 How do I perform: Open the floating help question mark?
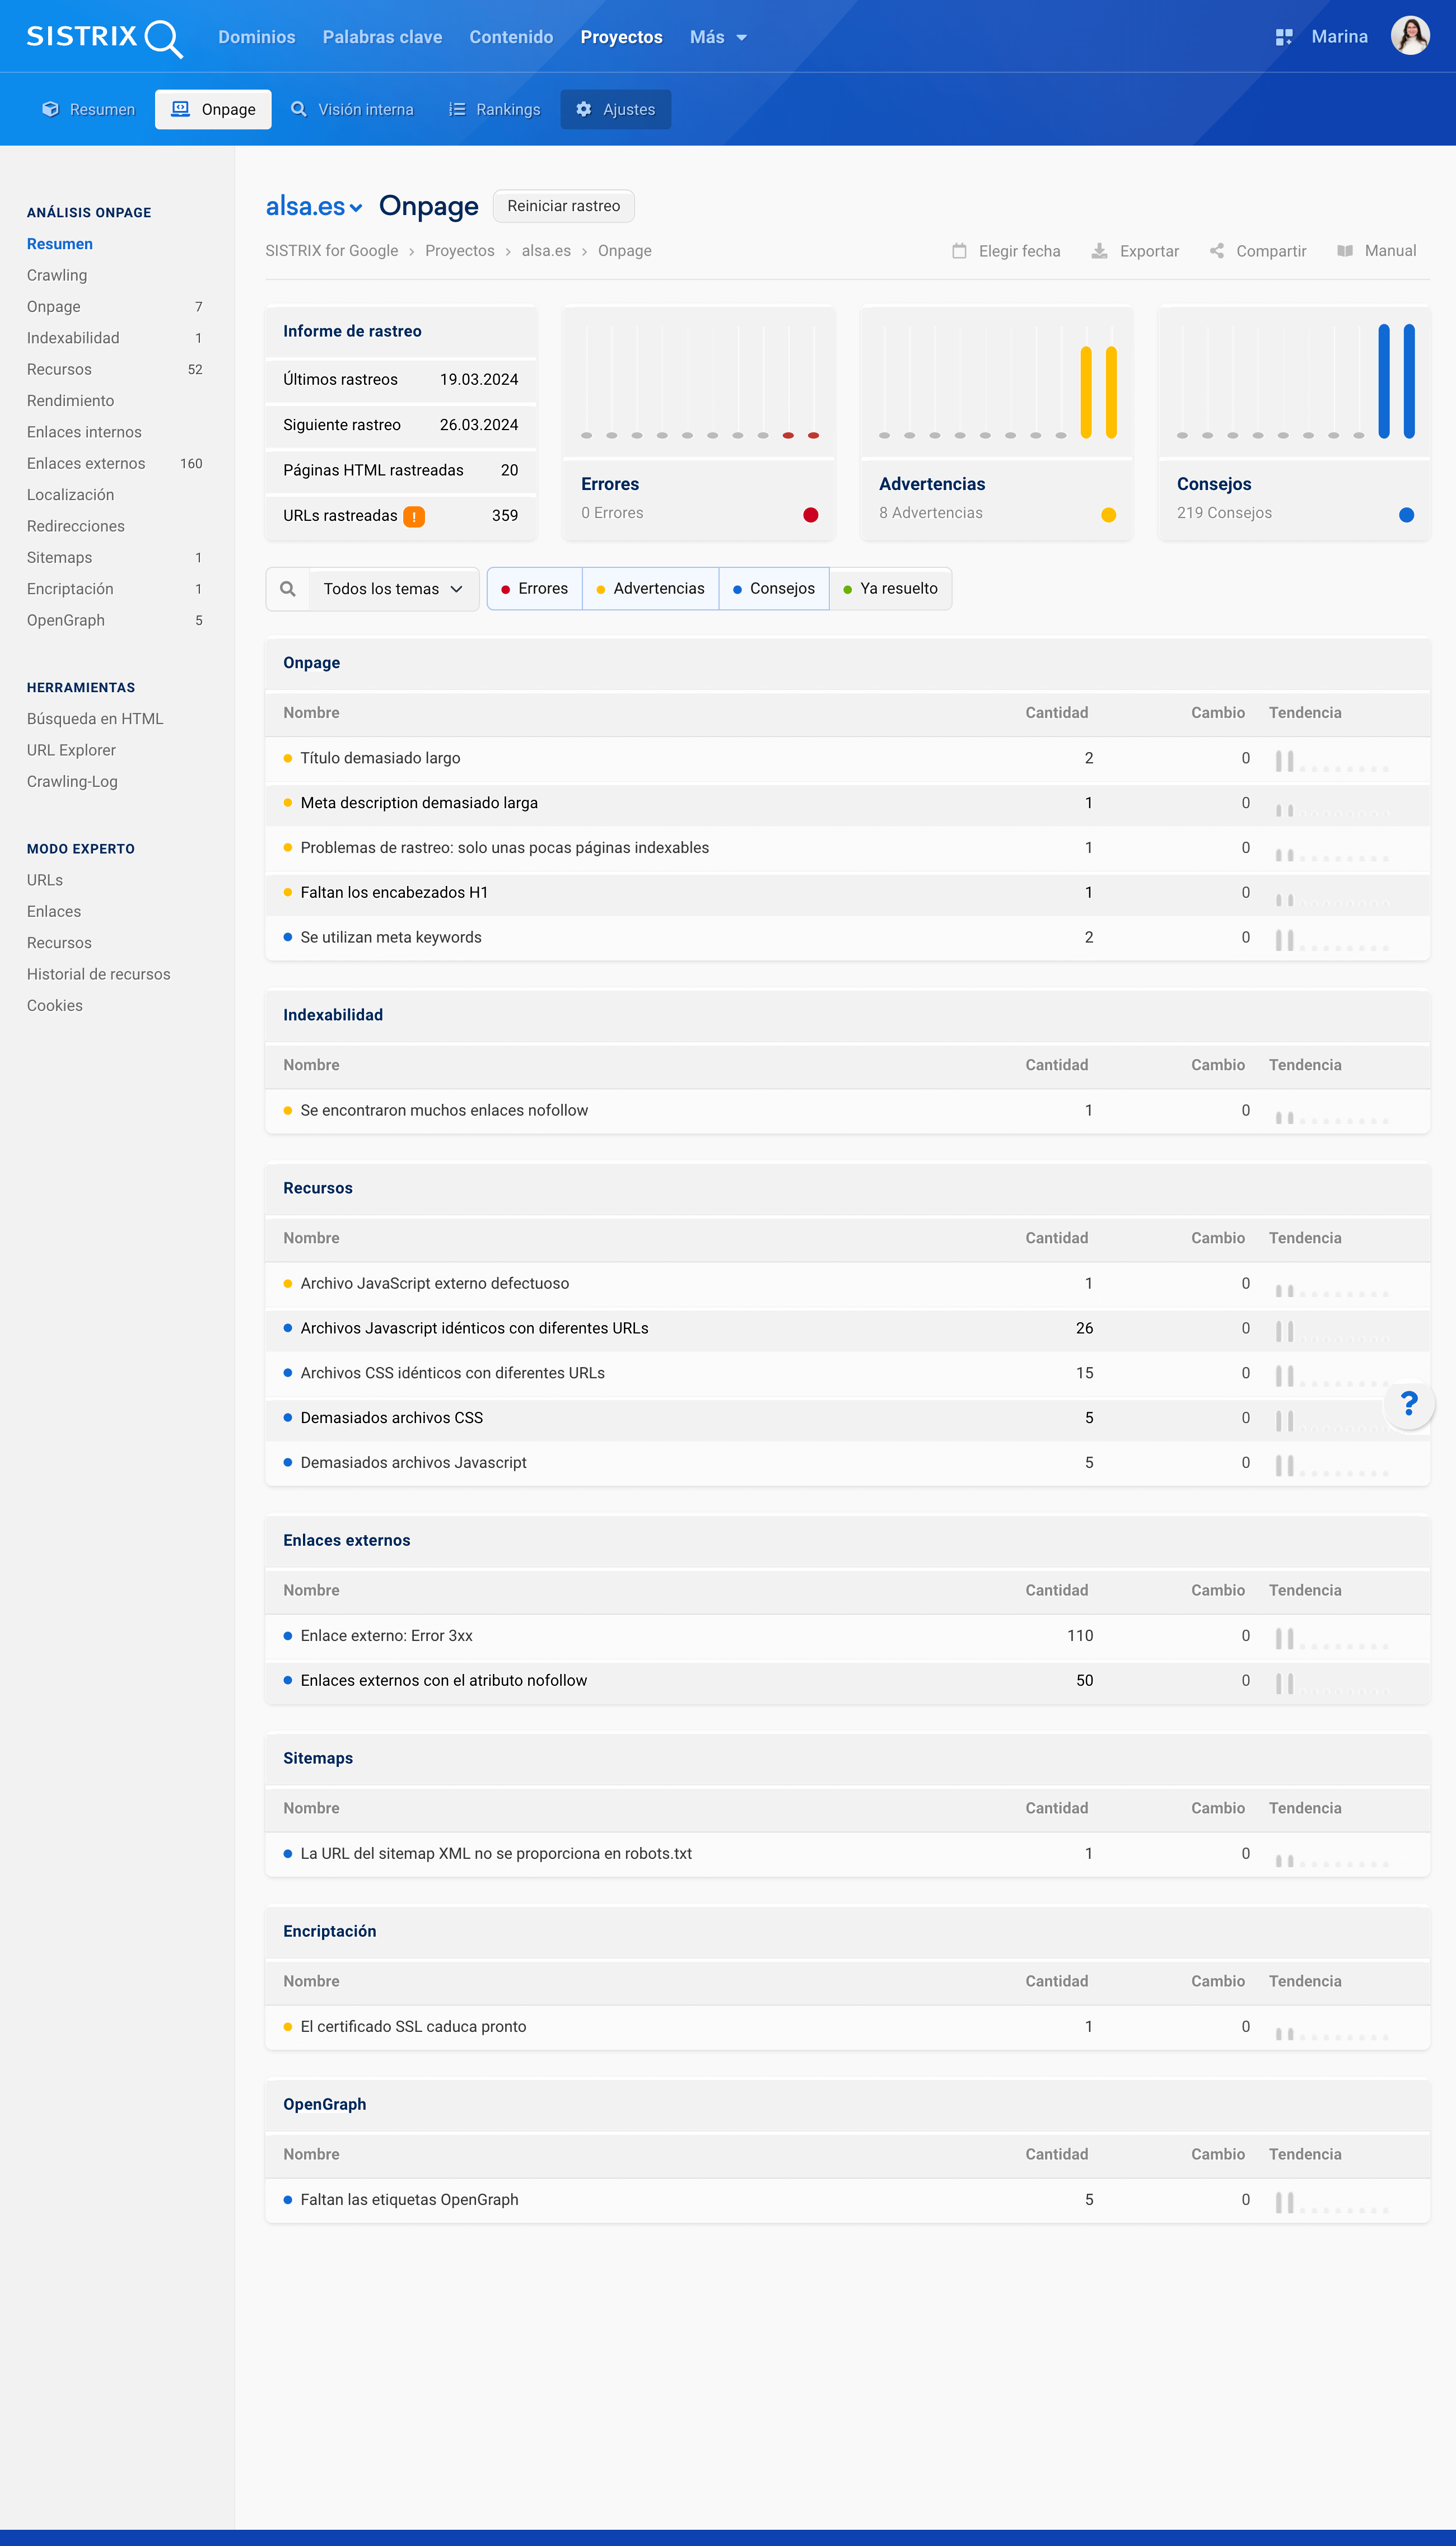[1409, 1404]
